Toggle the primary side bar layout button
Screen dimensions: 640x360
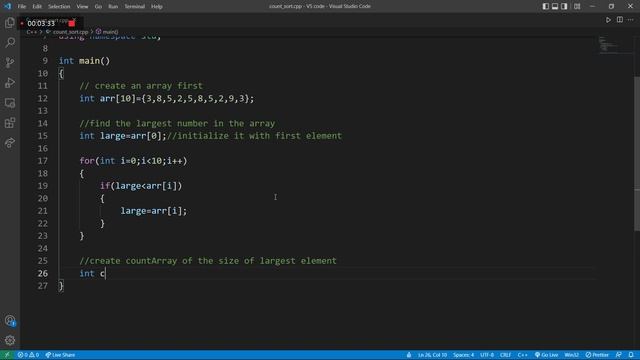click(x=546, y=6)
